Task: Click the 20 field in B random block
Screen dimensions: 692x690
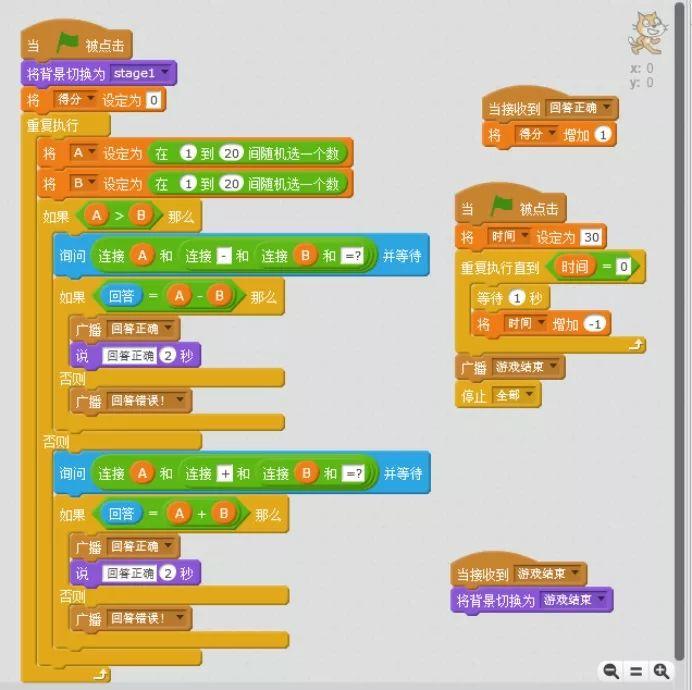Action: [x=231, y=183]
